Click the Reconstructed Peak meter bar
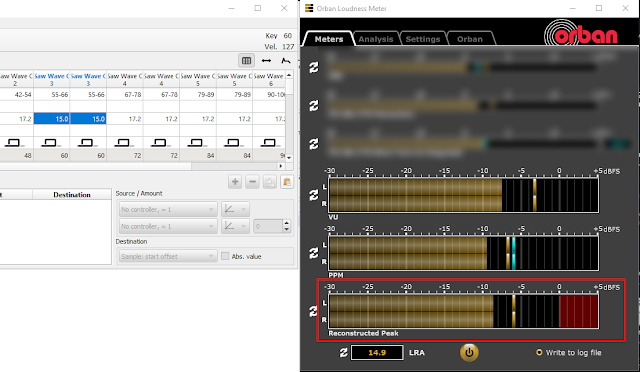Viewport: 640px width, 372px height. pyautogui.click(x=464, y=311)
